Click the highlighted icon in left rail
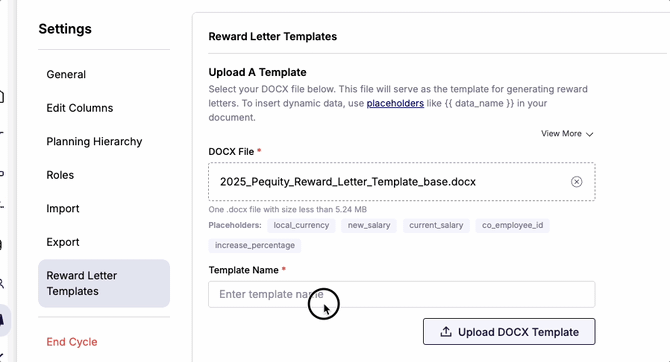The height and width of the screenshot is (362, 670). coord(3,320)
